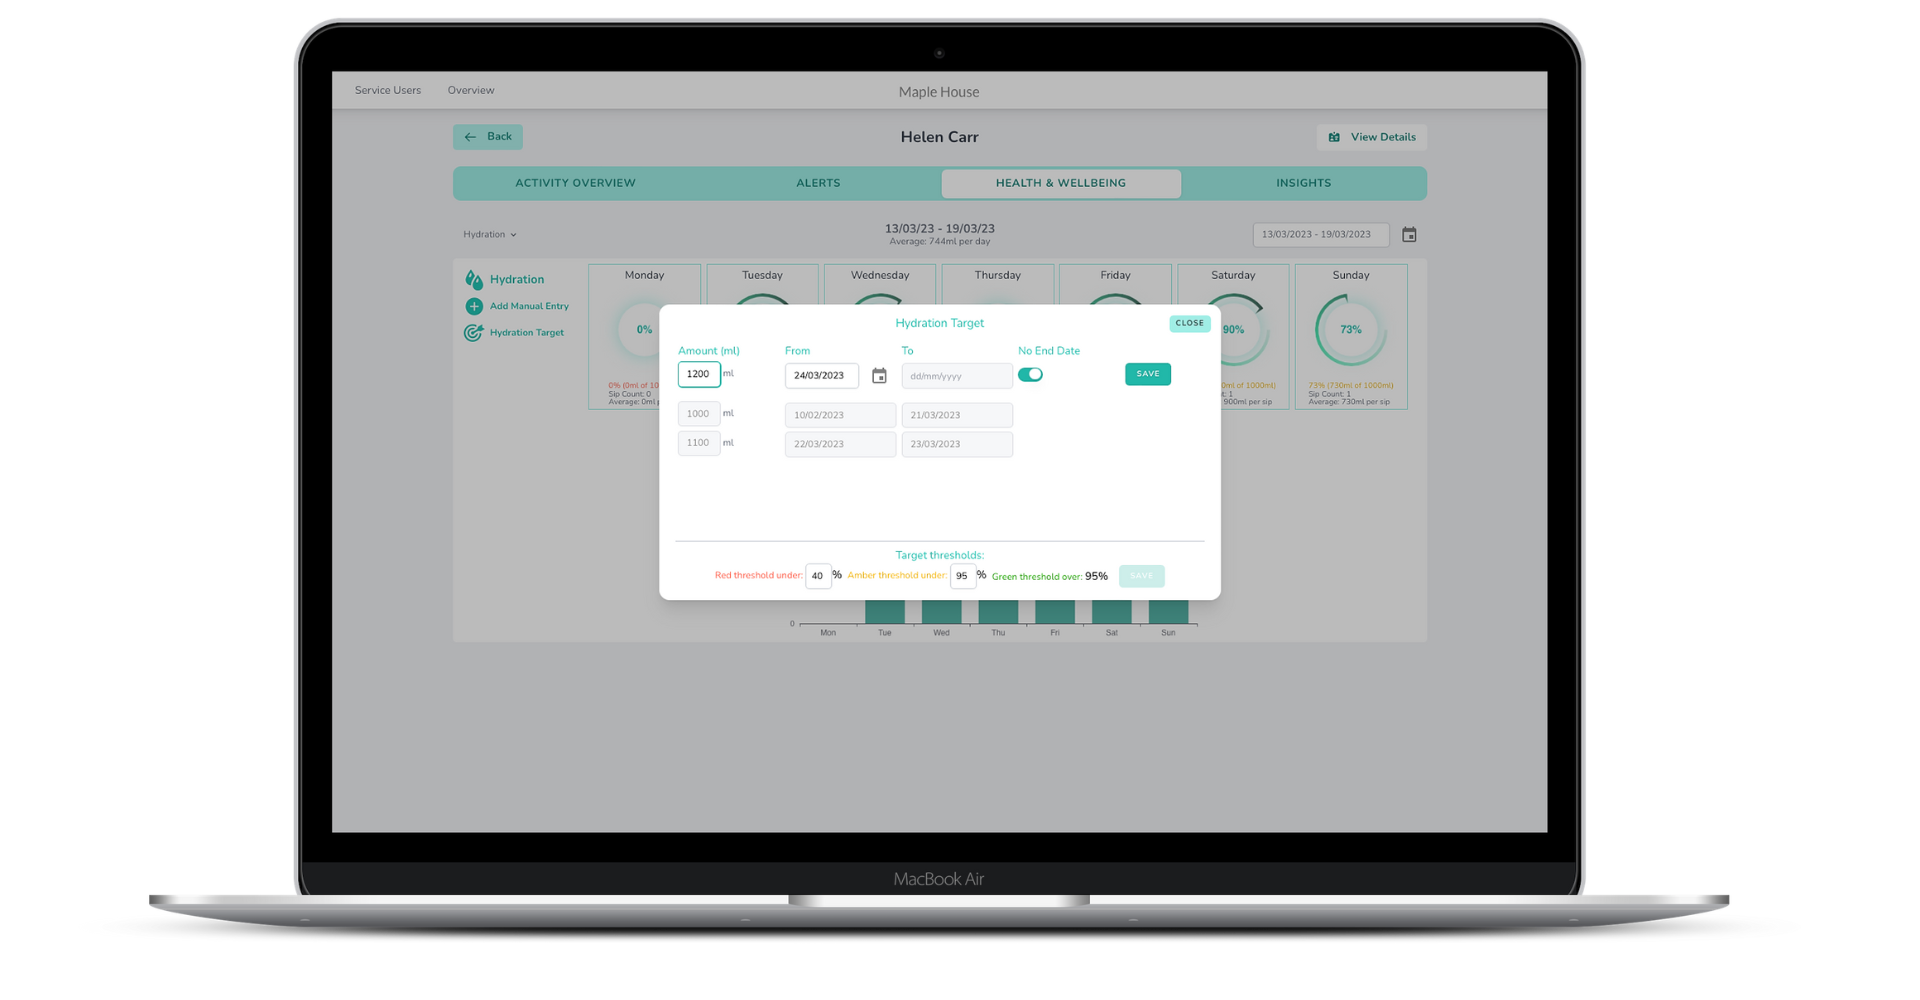The width and height of the screenshot is (1920, 1000).
Task: Click the 1100 ml previous target field
Action: click(x=699, y=443)
